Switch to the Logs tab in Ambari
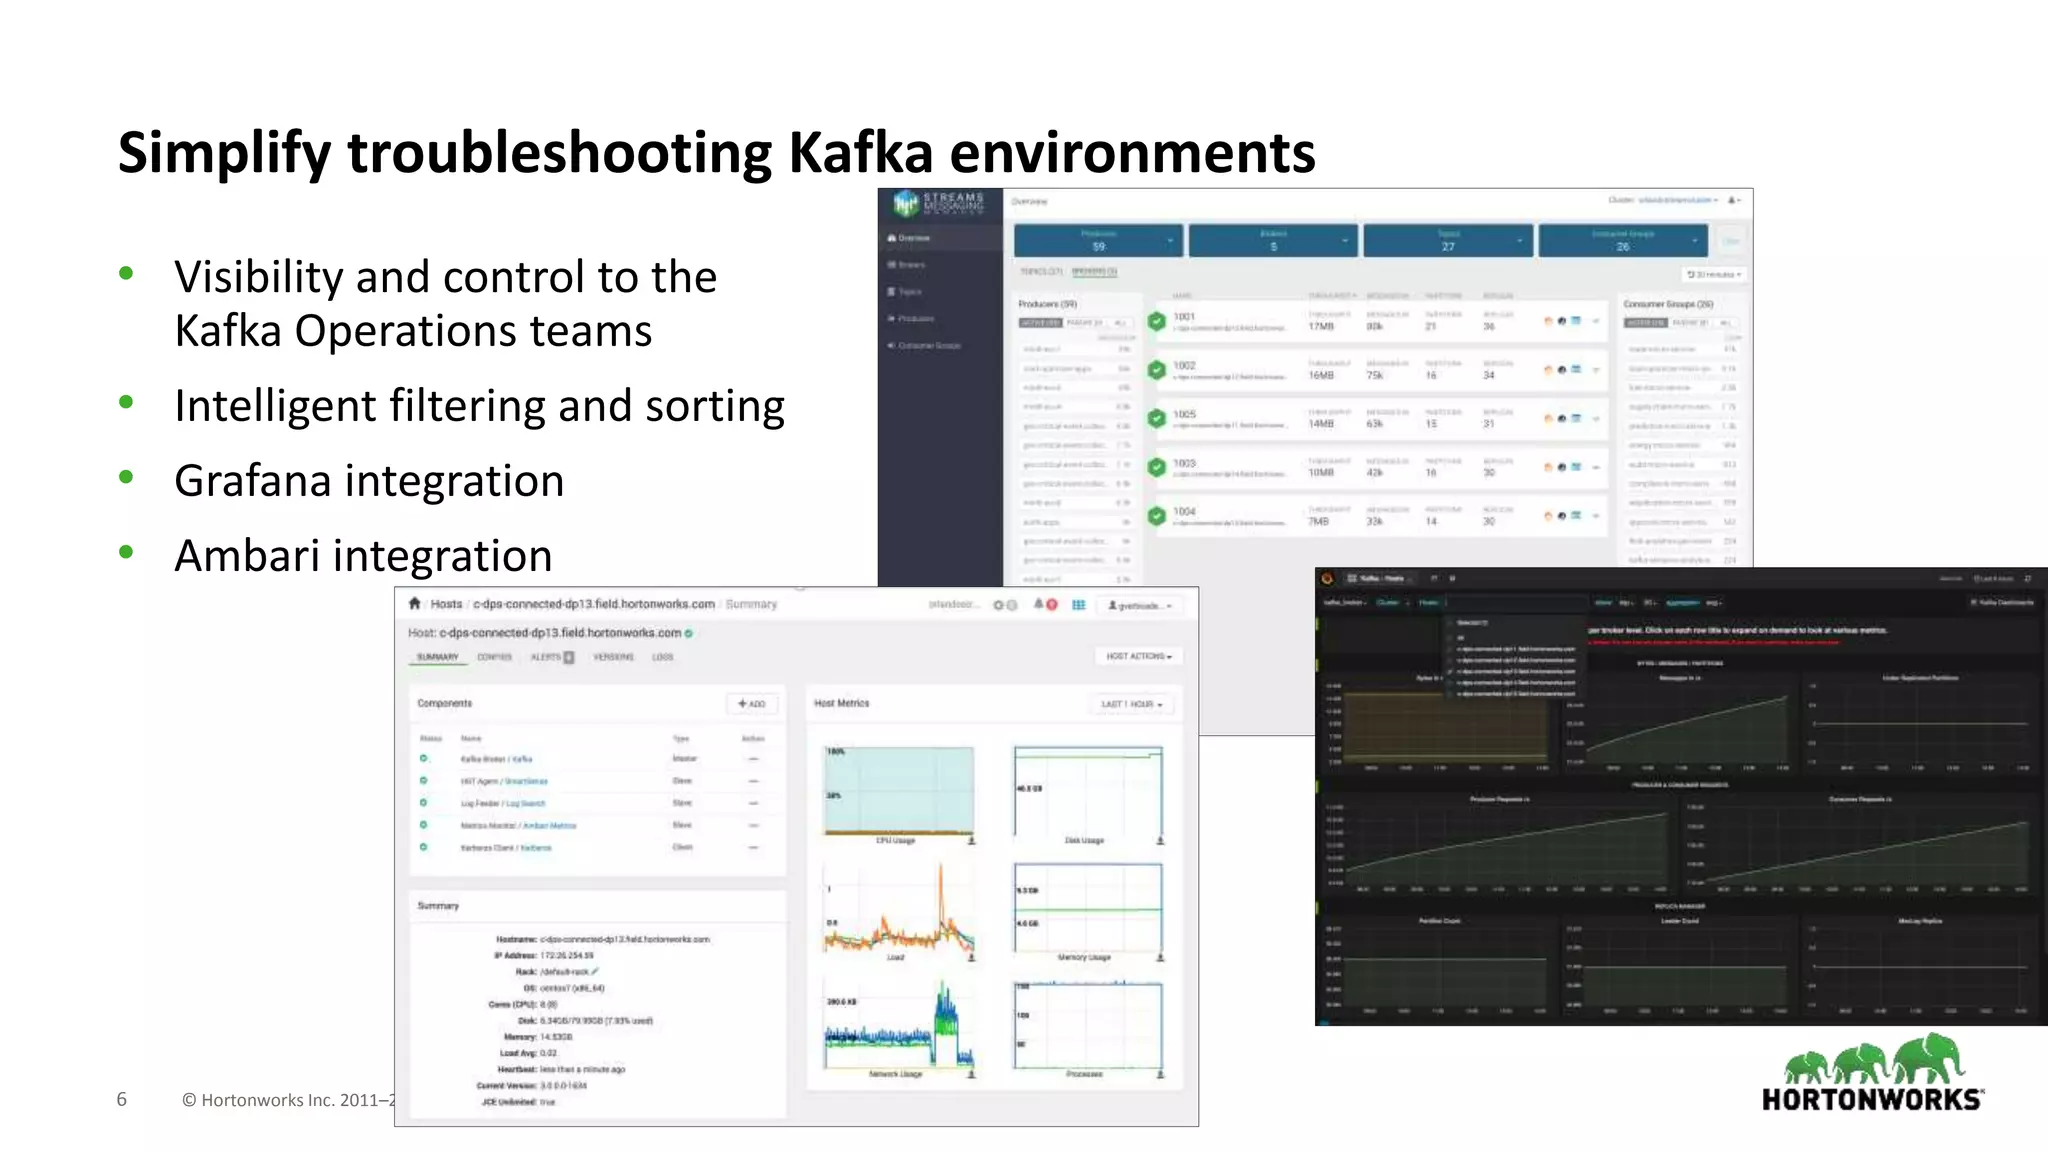This screenshot has width=2048, height=1152. [663, 657]
